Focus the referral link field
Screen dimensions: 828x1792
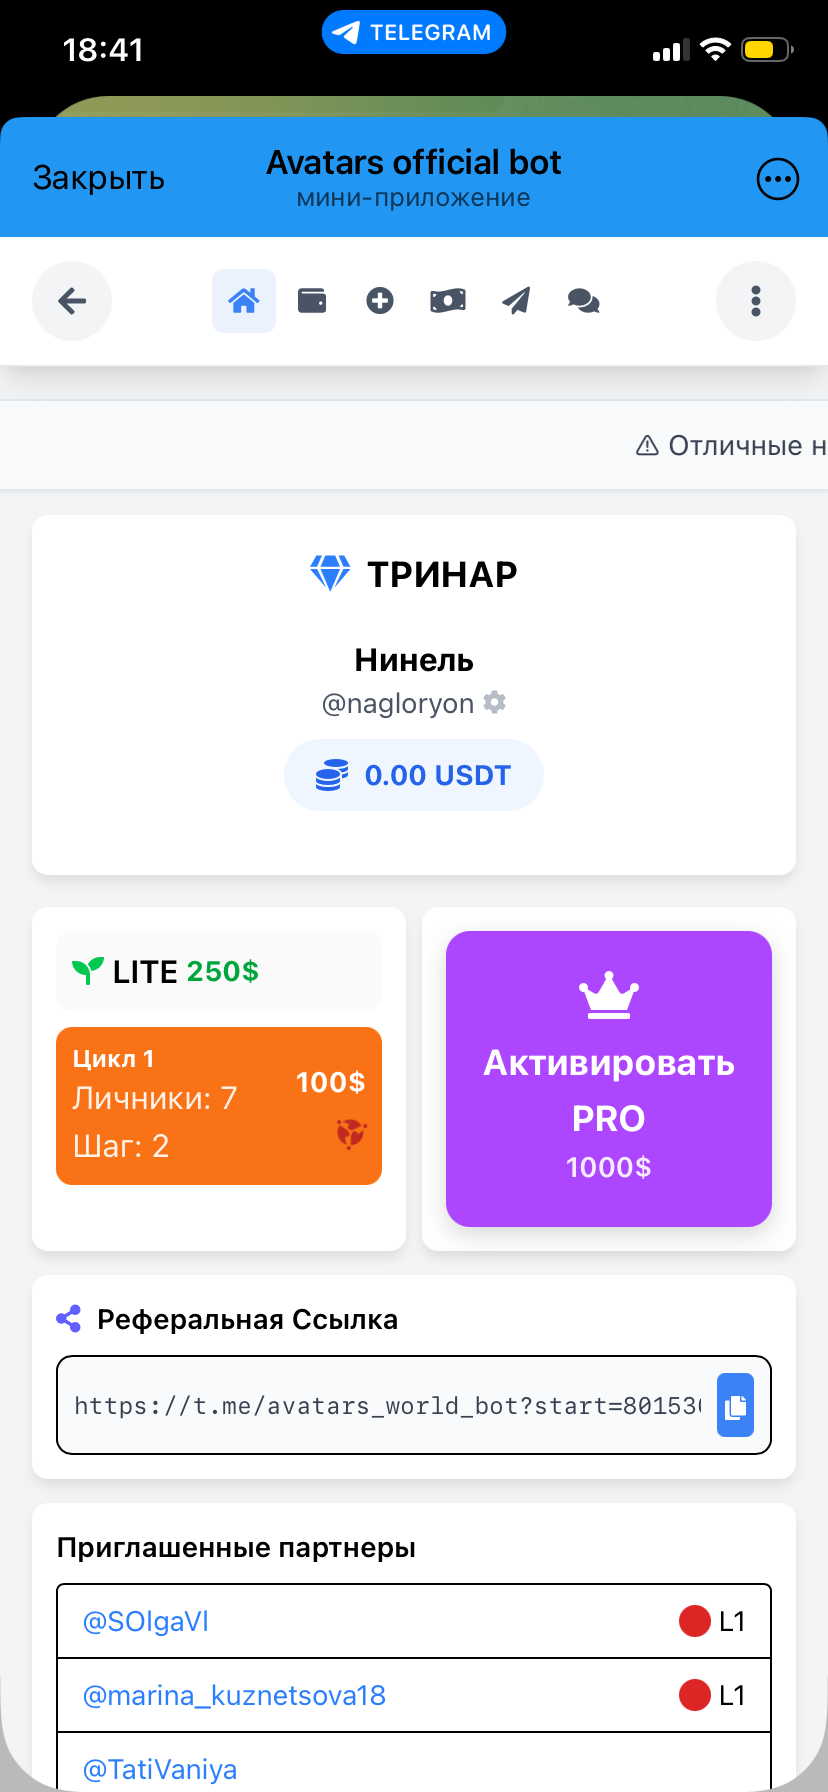pos(386,1405)
